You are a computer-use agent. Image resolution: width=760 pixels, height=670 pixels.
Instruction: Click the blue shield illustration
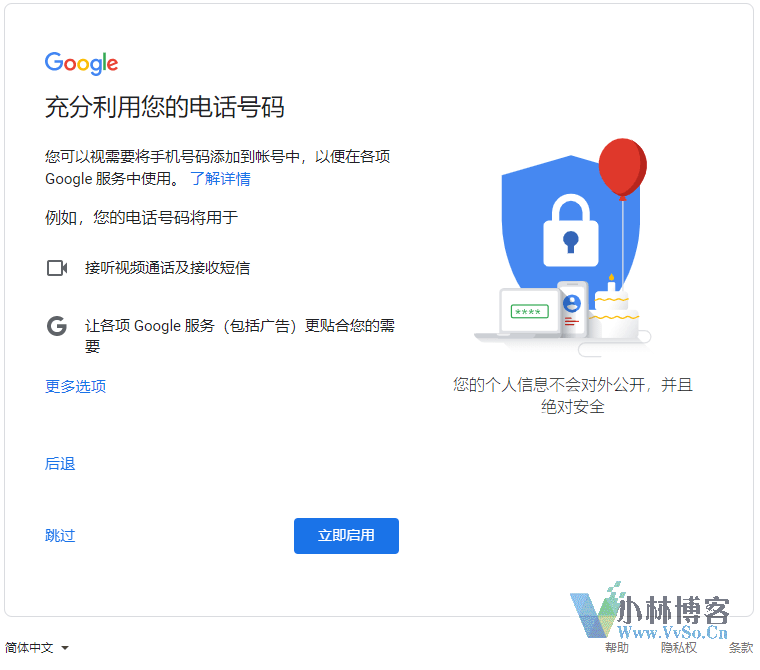[x=570, y=223]
